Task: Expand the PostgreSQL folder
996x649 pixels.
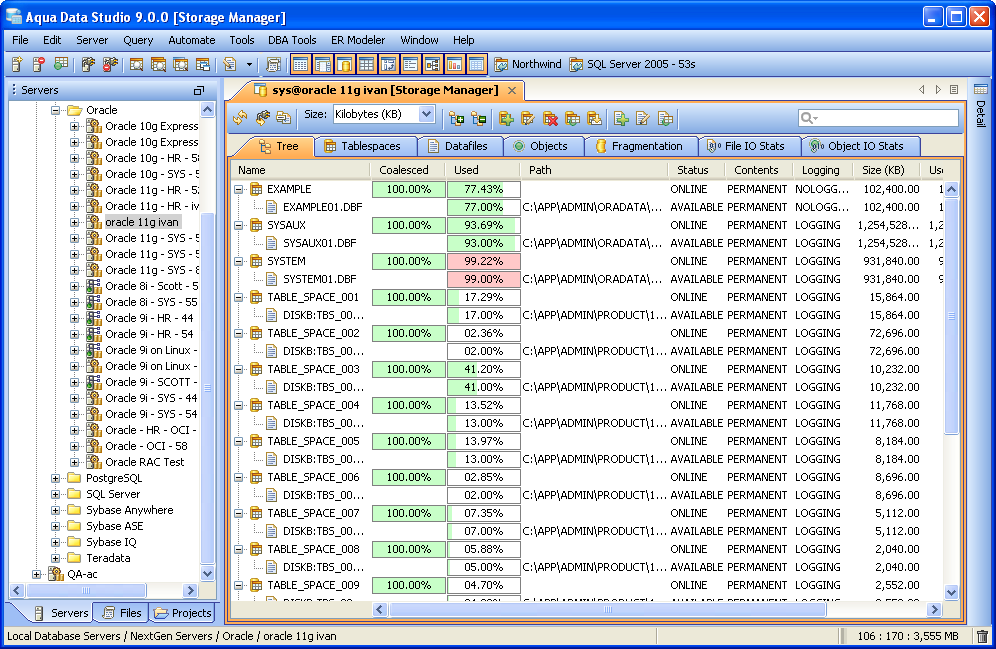Action: coord(55,478)
